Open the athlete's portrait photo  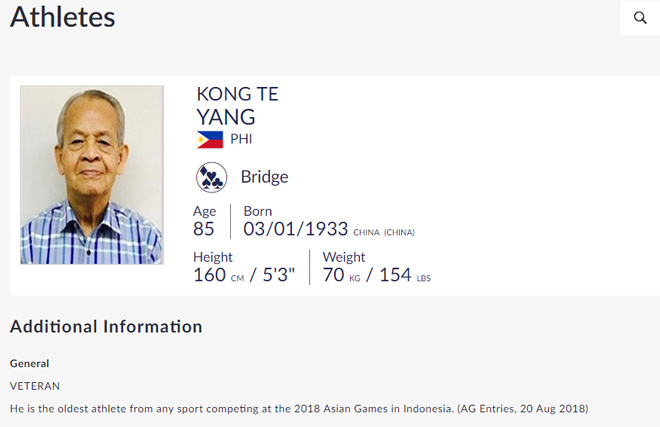tap(92, 175)
